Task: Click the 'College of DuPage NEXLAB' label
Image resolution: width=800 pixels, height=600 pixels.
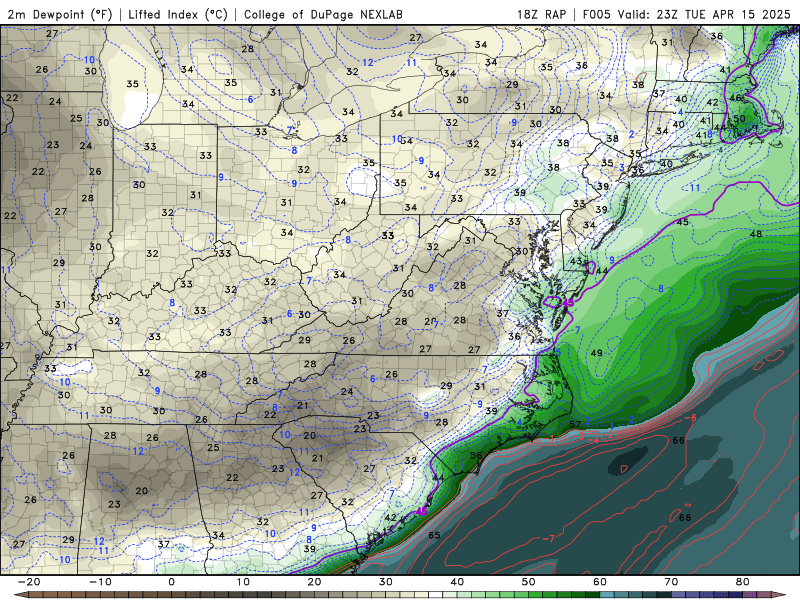Action: (x=323, y=14)
